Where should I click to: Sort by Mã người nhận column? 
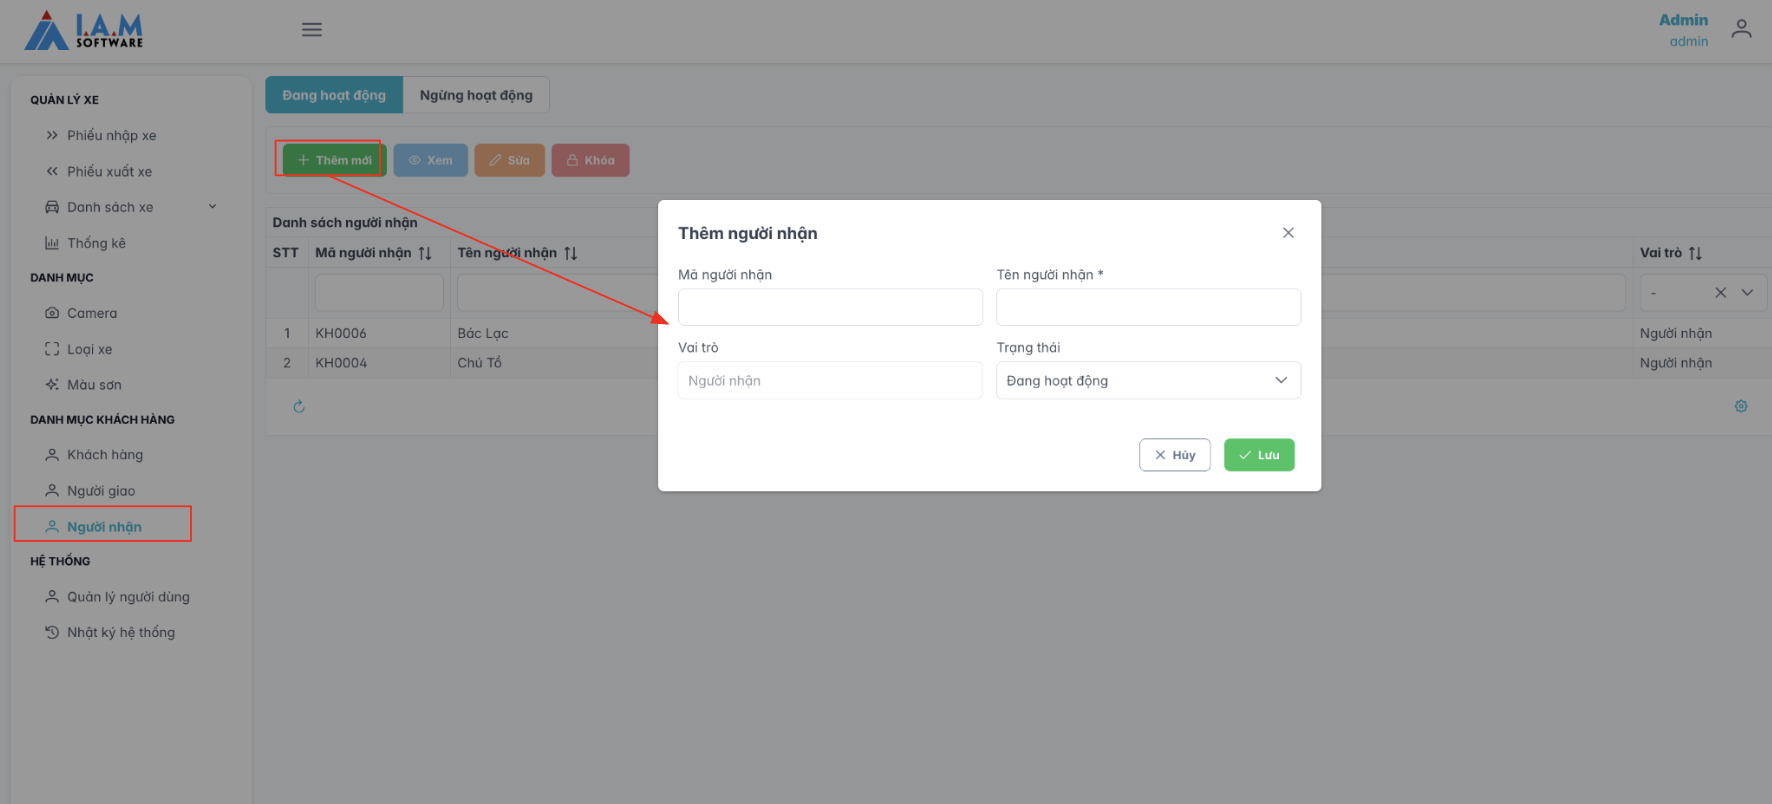tap(425, 254)
